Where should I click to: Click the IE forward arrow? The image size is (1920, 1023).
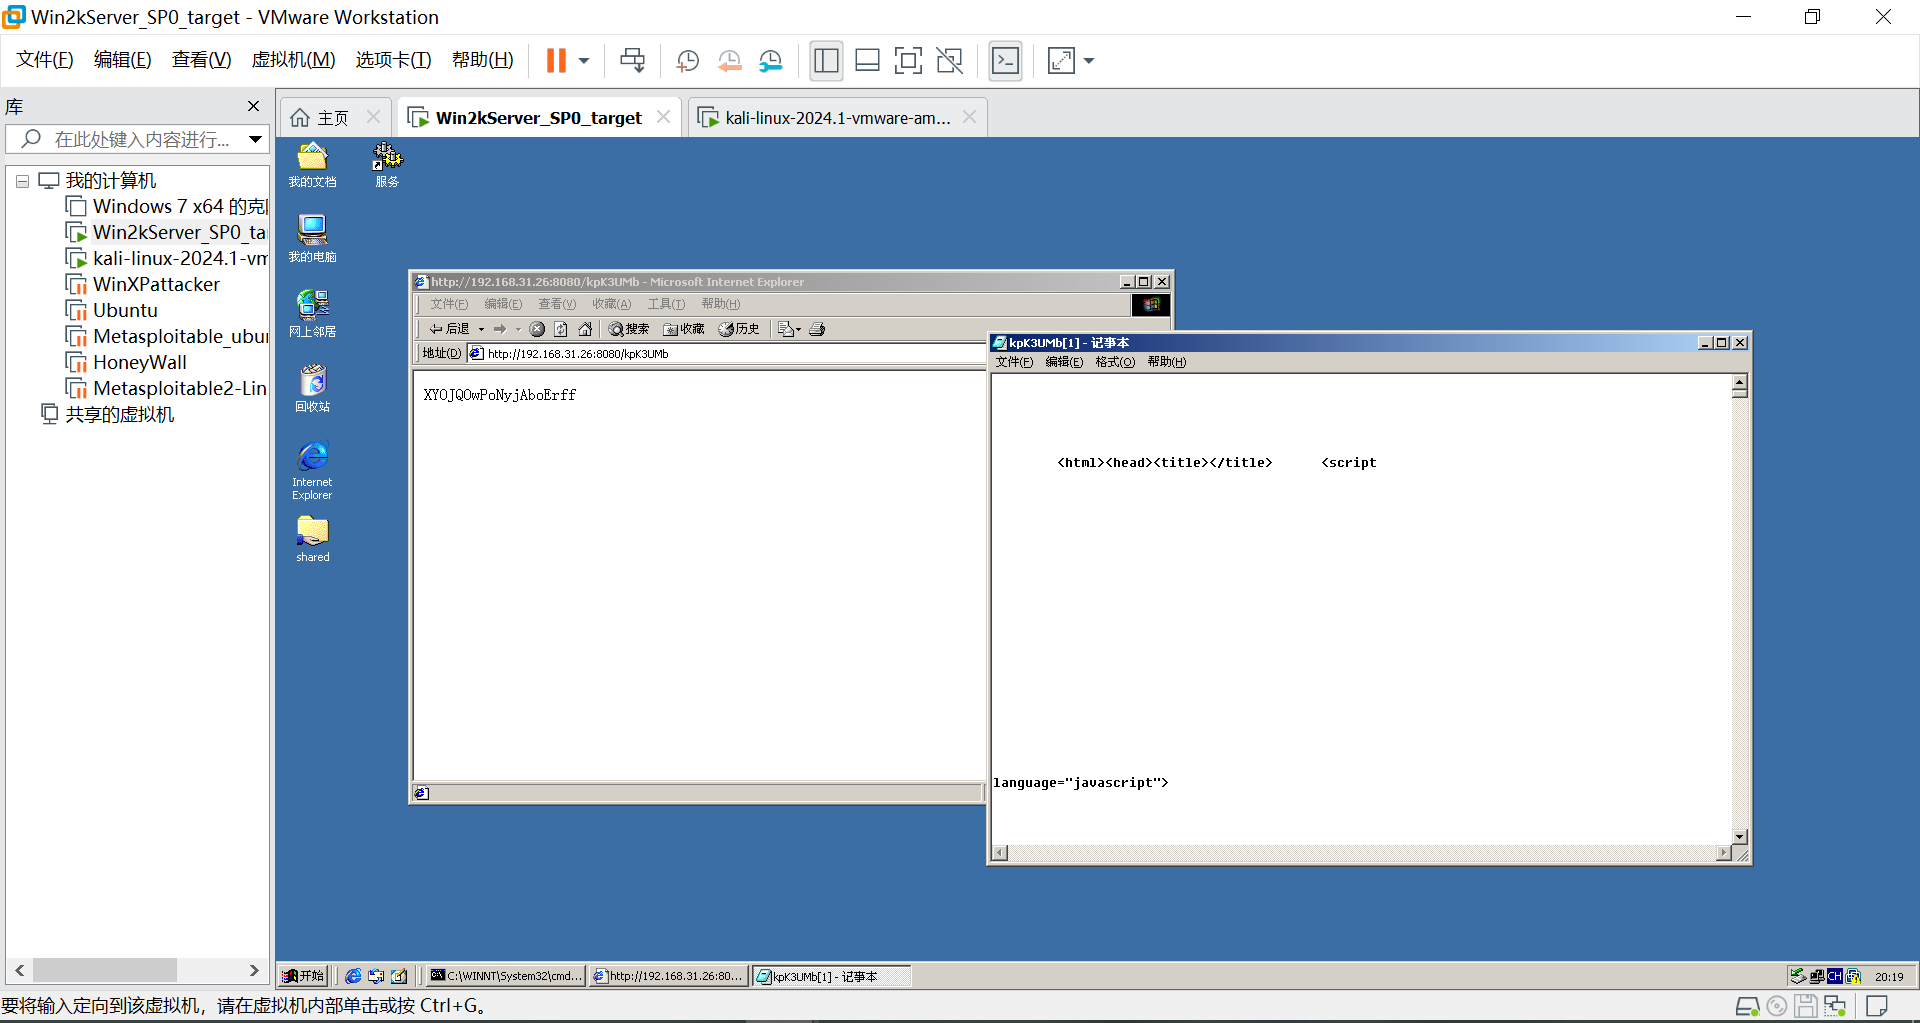(x=500, y=329)
